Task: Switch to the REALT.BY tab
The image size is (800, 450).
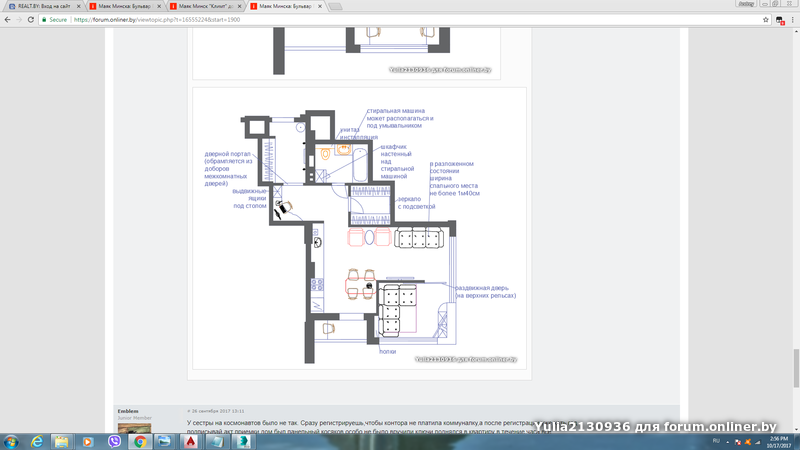Action: pos(44,6)
